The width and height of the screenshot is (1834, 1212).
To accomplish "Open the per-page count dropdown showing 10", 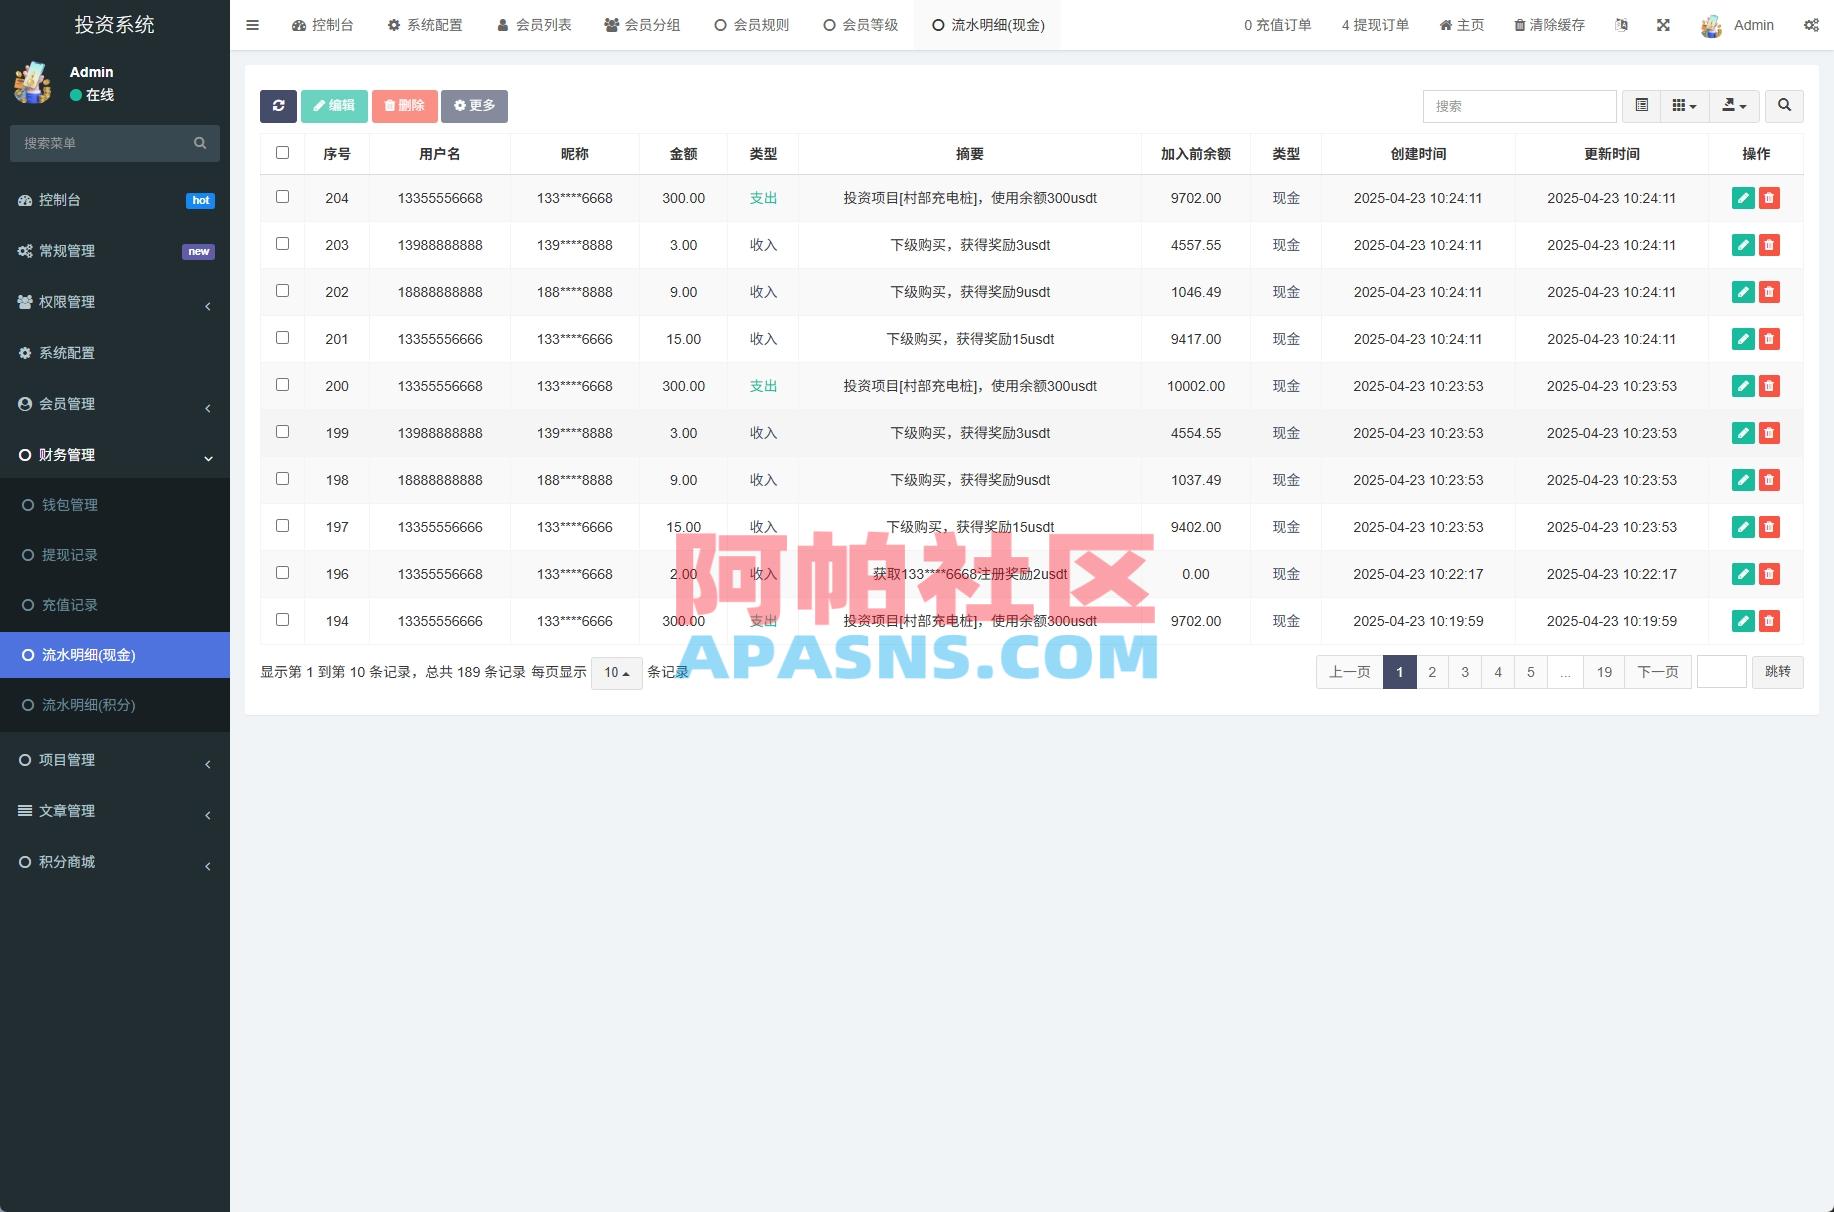I will (616, 673).
